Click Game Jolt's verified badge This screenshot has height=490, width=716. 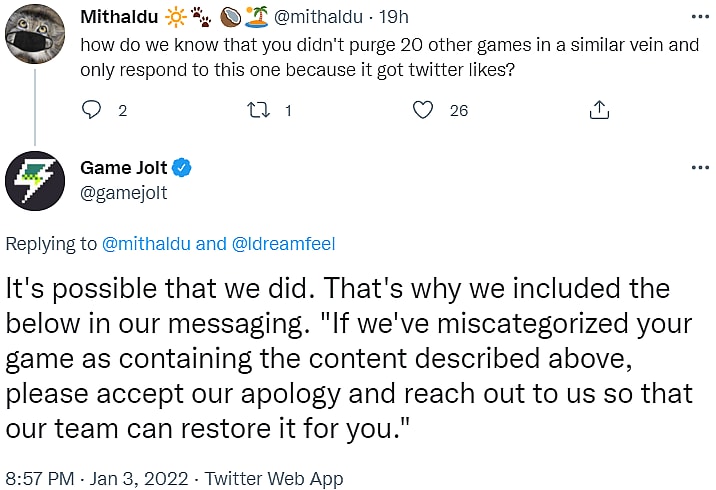(183, 168)
